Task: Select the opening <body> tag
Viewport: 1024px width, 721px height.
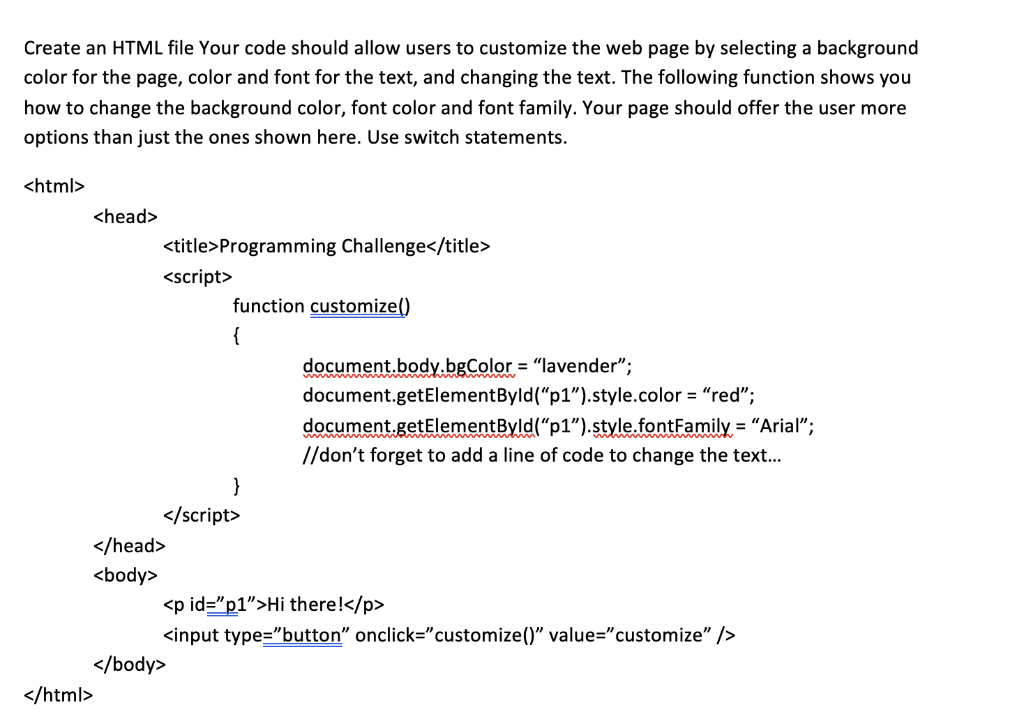Action: click(125, 575)
